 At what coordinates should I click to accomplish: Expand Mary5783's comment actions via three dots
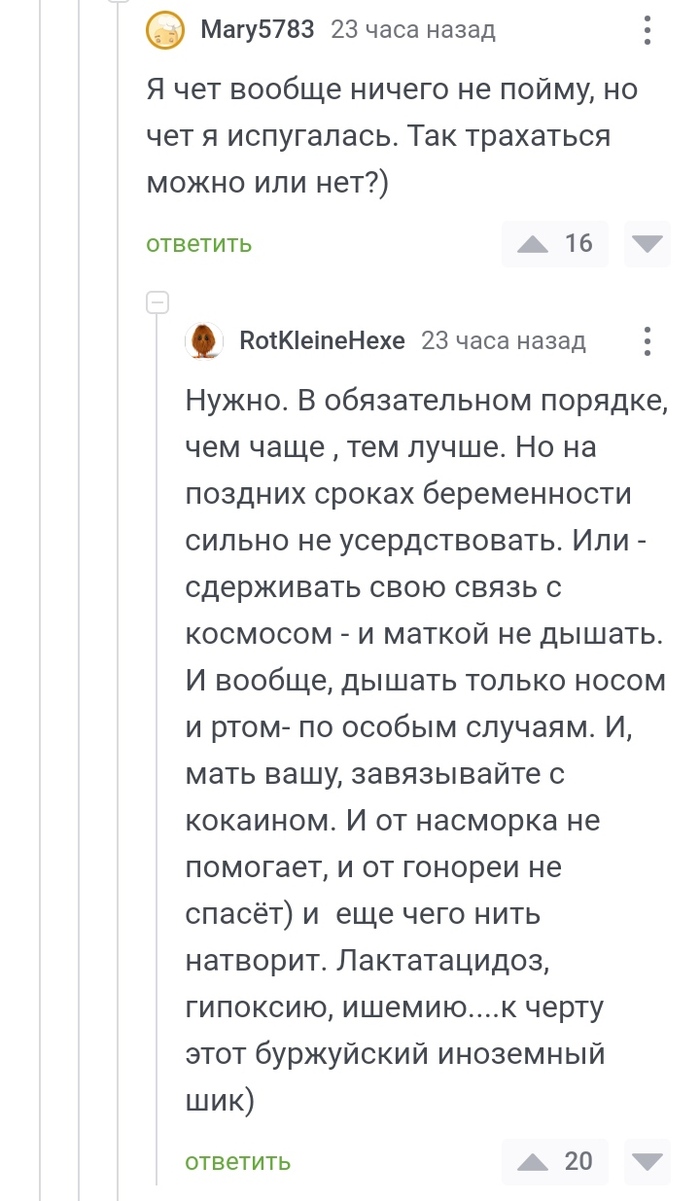tap(647, 29)
